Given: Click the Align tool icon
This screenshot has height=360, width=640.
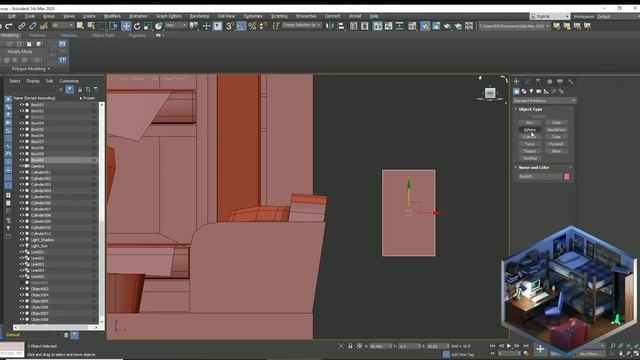Looking at the screenshot, I should click(x=341, y=26).
